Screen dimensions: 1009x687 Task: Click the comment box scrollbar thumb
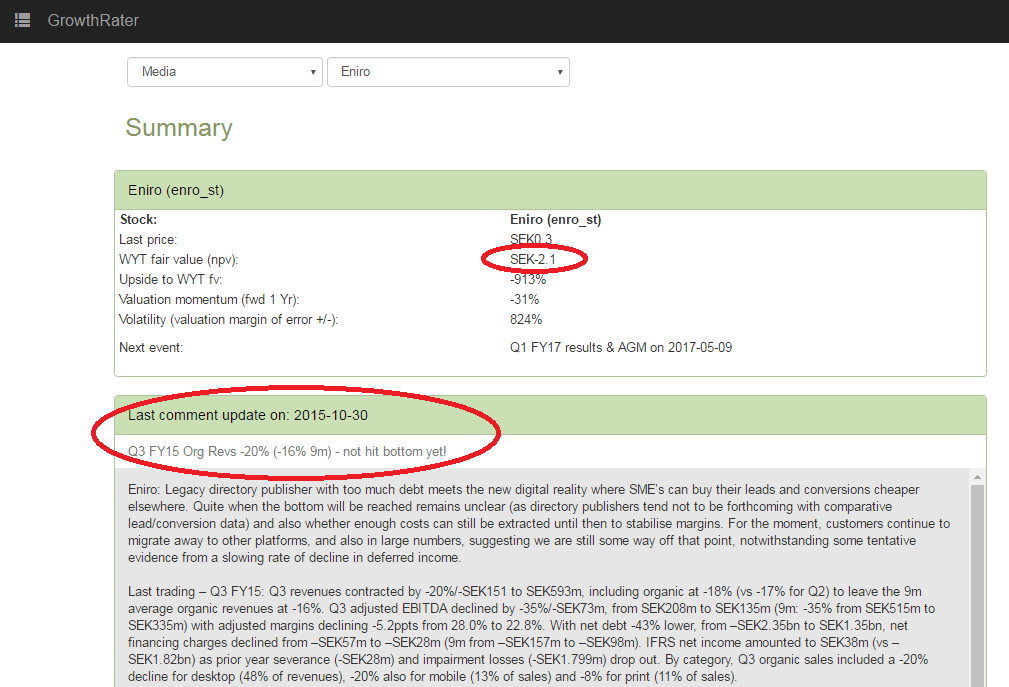(x=977, y=585)
